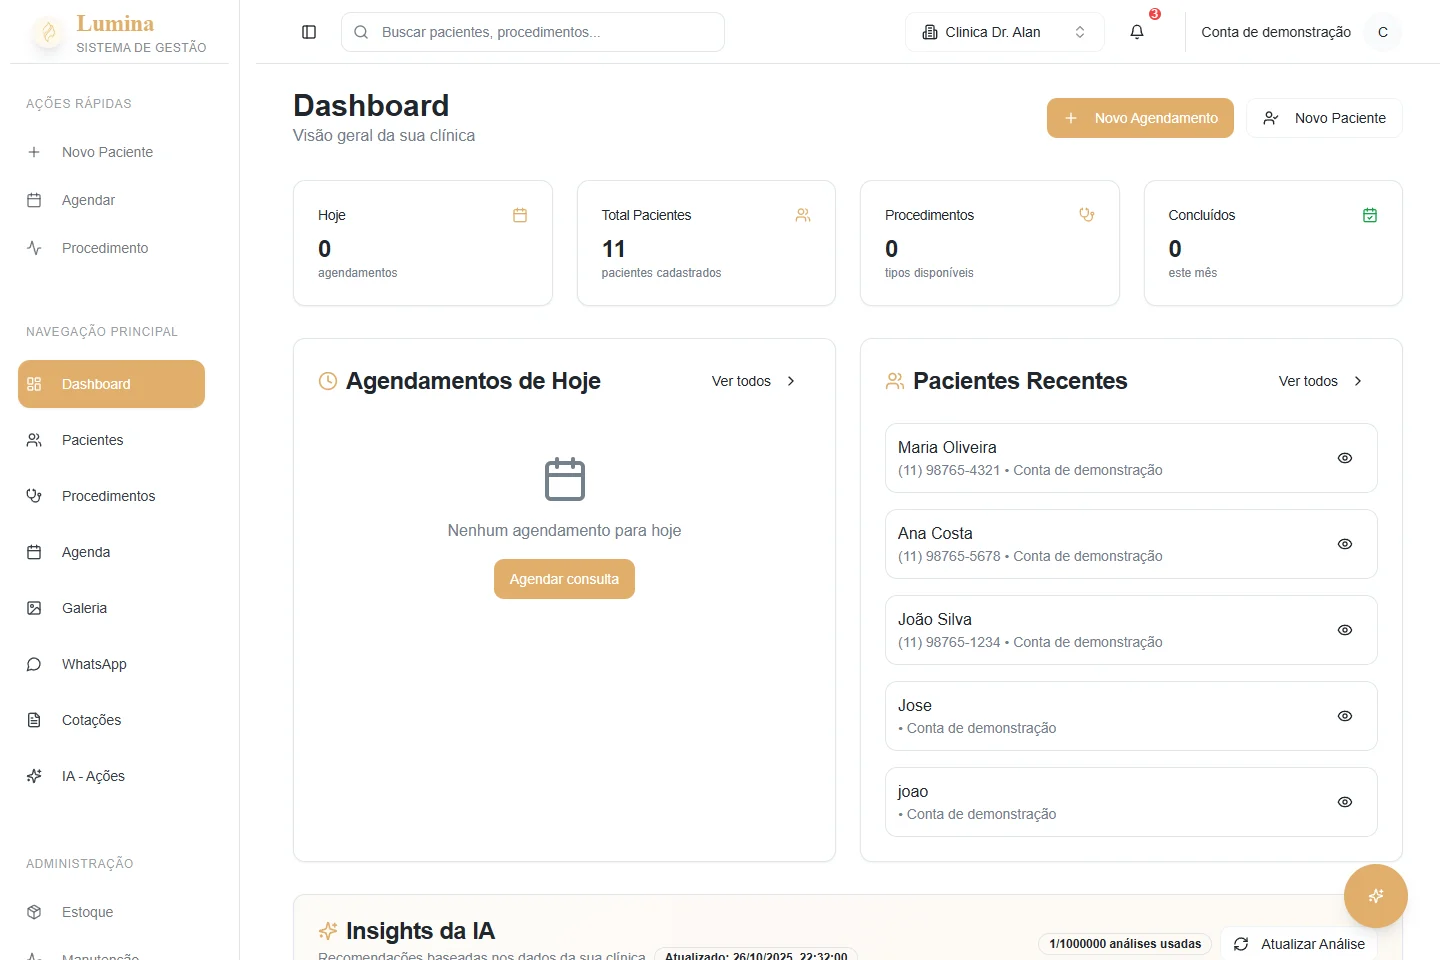Expand the Conta de demonstração account menu
The width and height of the screenshot is (1440, 960).
(1301, 32)
